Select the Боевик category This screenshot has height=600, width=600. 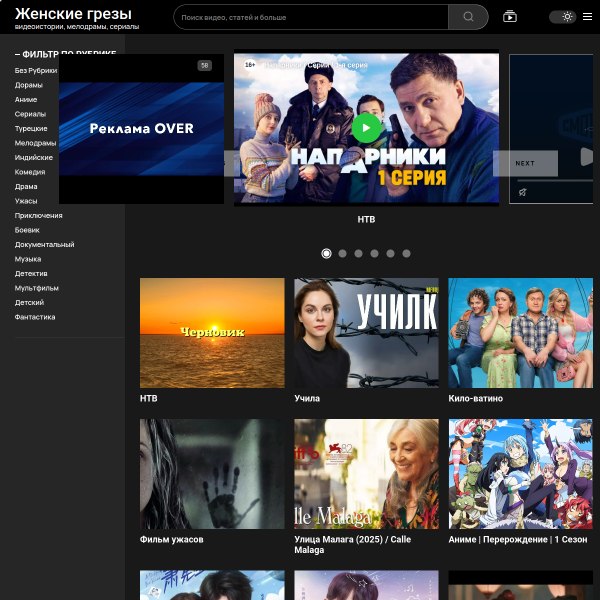27,230
